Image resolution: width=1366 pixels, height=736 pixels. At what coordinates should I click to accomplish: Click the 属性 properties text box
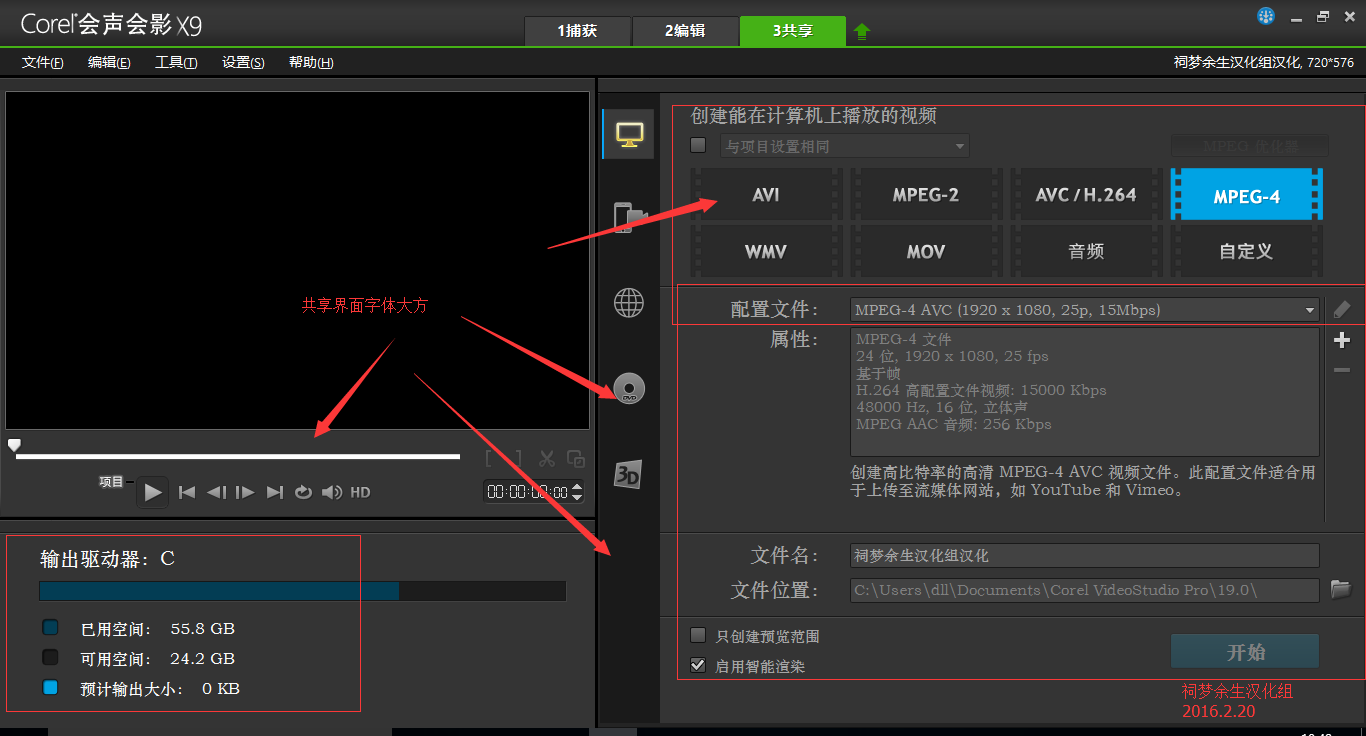[x=1085, y=392]
